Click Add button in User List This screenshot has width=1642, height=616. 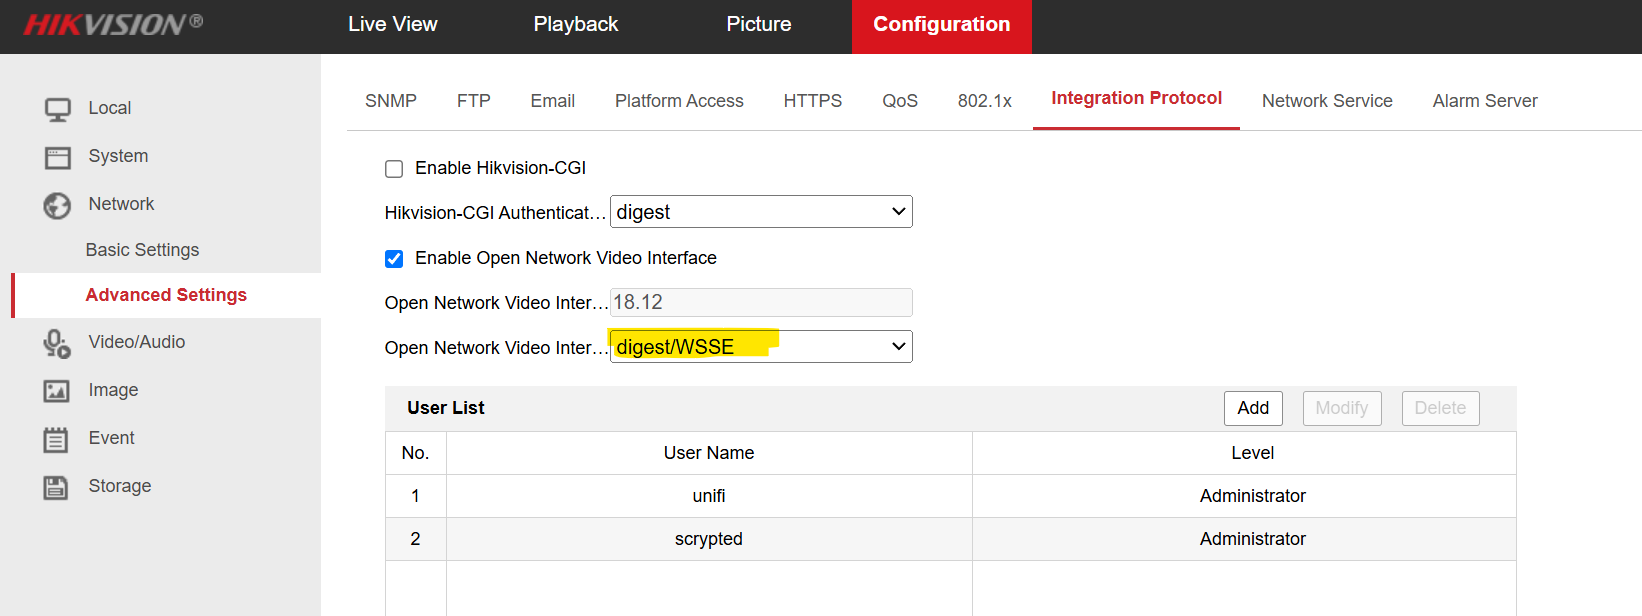coord(1252,408)
